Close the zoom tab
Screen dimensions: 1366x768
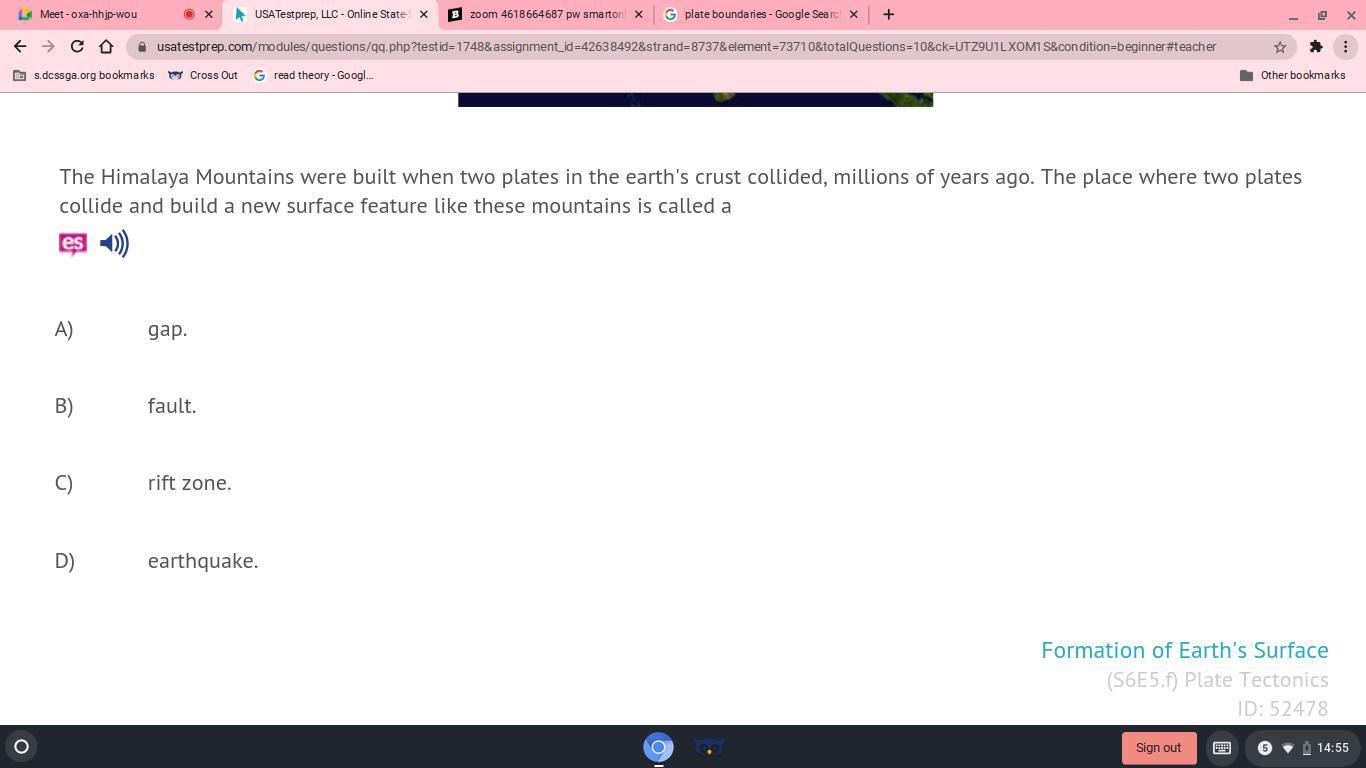coord(639,14)
